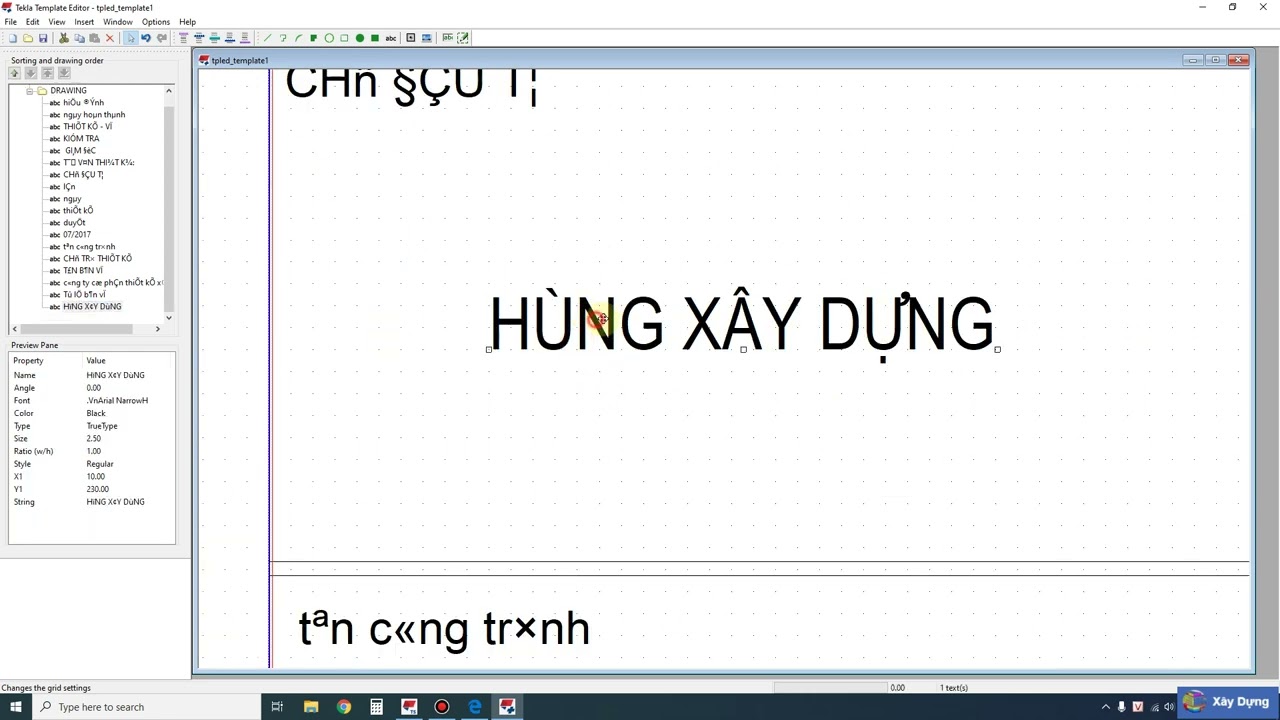The width and height of the screenshot is (1280, 720).
Task: Open the Window menu
Action: tap(117, 22)
